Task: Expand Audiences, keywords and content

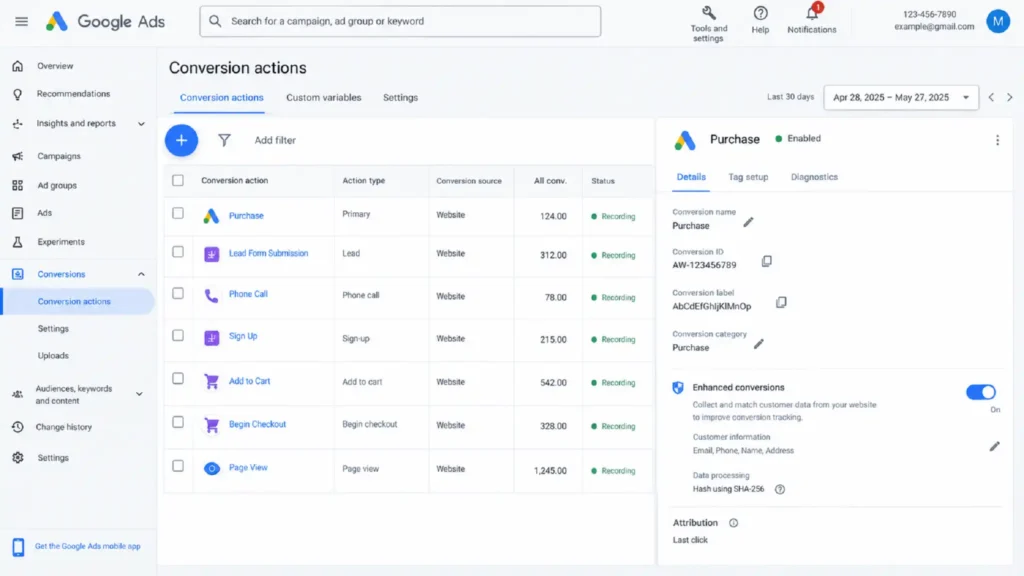Action: click(x=139, y=394)
